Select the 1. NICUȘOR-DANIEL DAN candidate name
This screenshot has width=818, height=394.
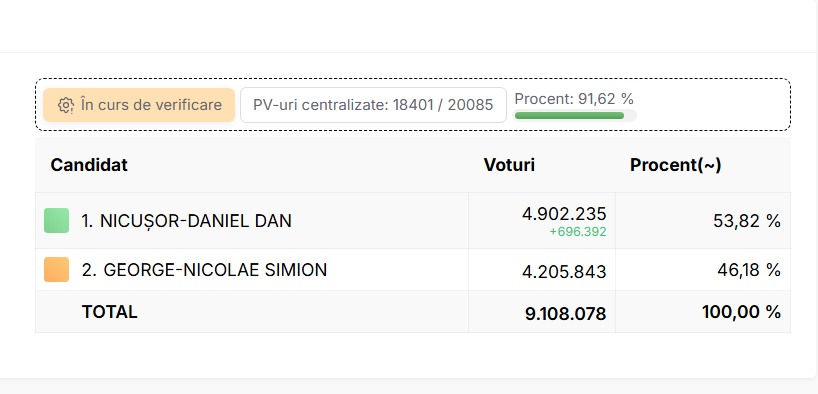[186, 221]
